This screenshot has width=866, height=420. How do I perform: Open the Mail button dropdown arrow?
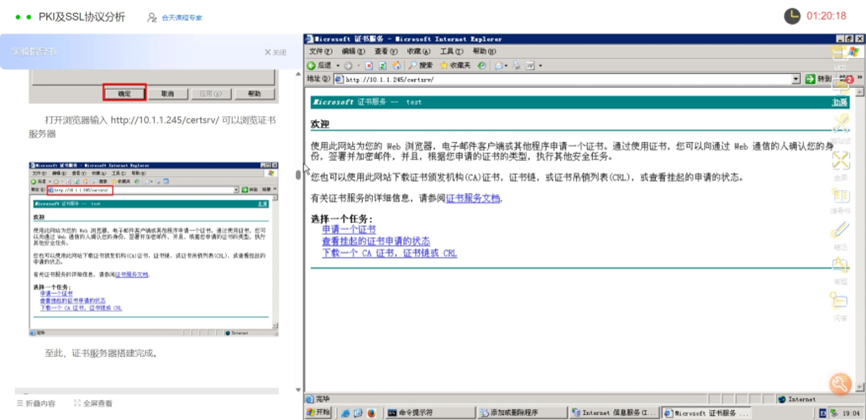pyautogui.click(x=506, y=66)
